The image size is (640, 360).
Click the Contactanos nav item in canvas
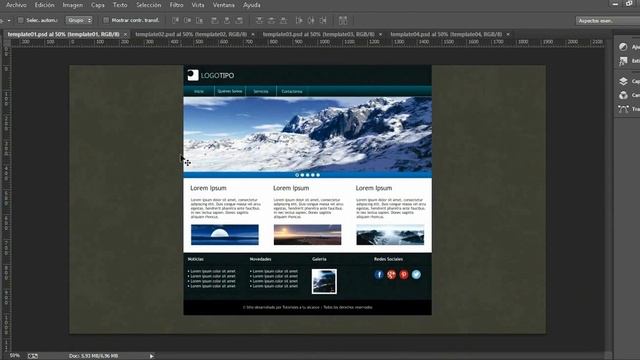292,91
